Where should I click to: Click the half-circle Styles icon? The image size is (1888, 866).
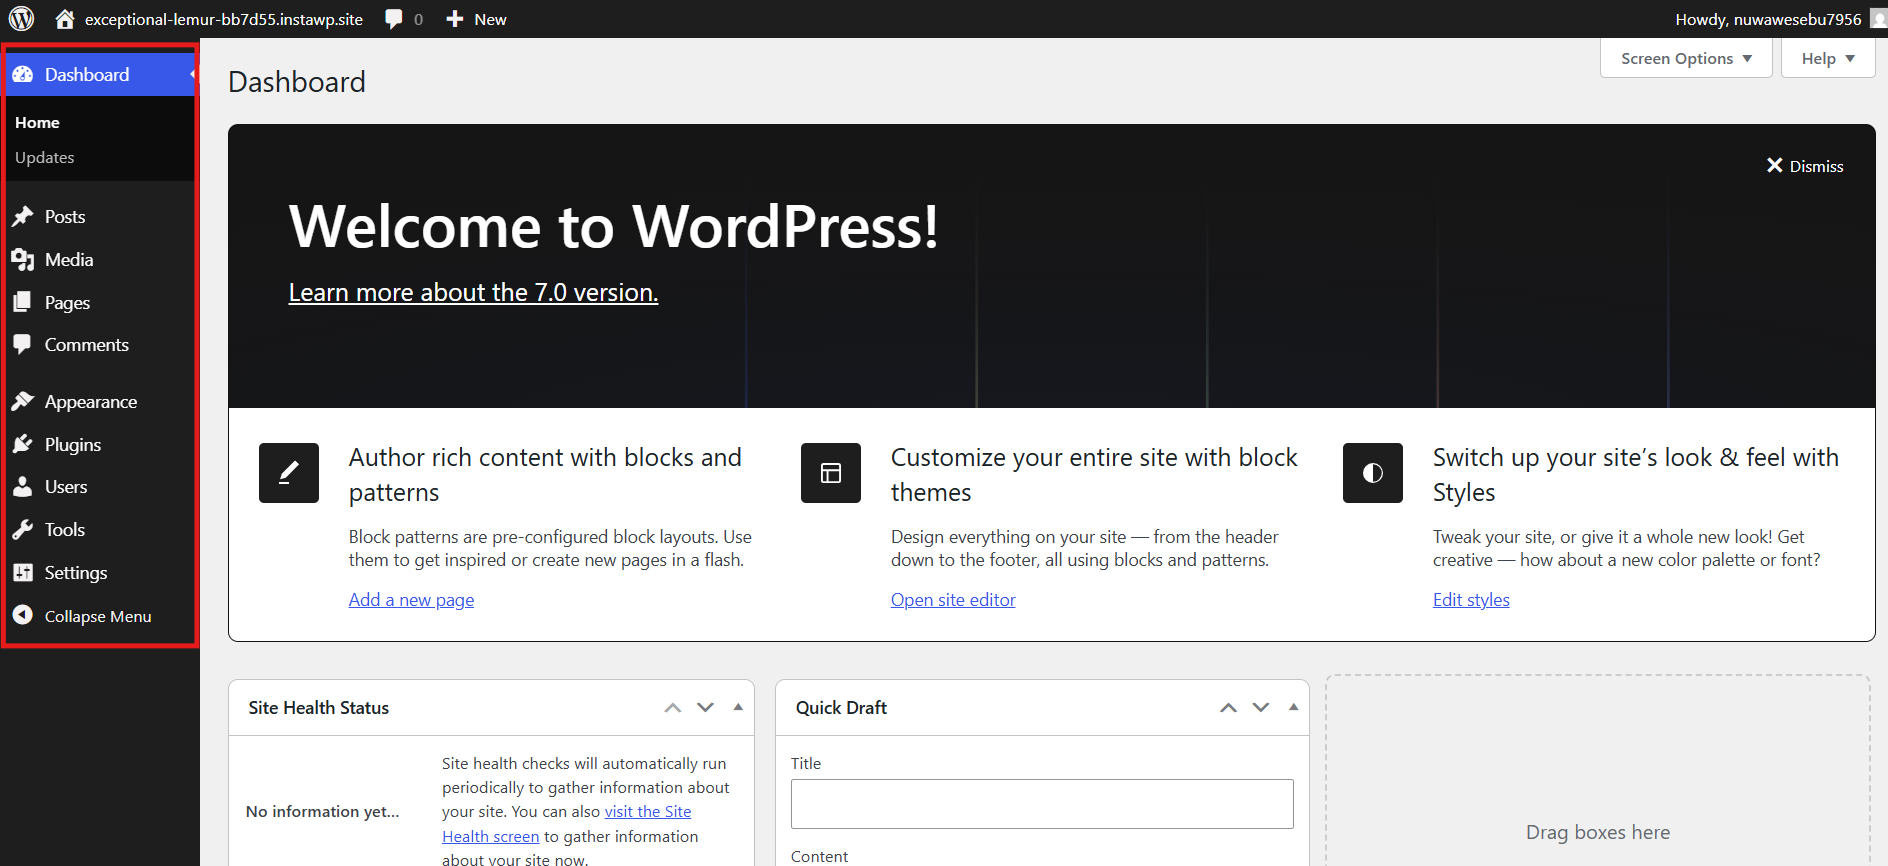click(1373, 473)
